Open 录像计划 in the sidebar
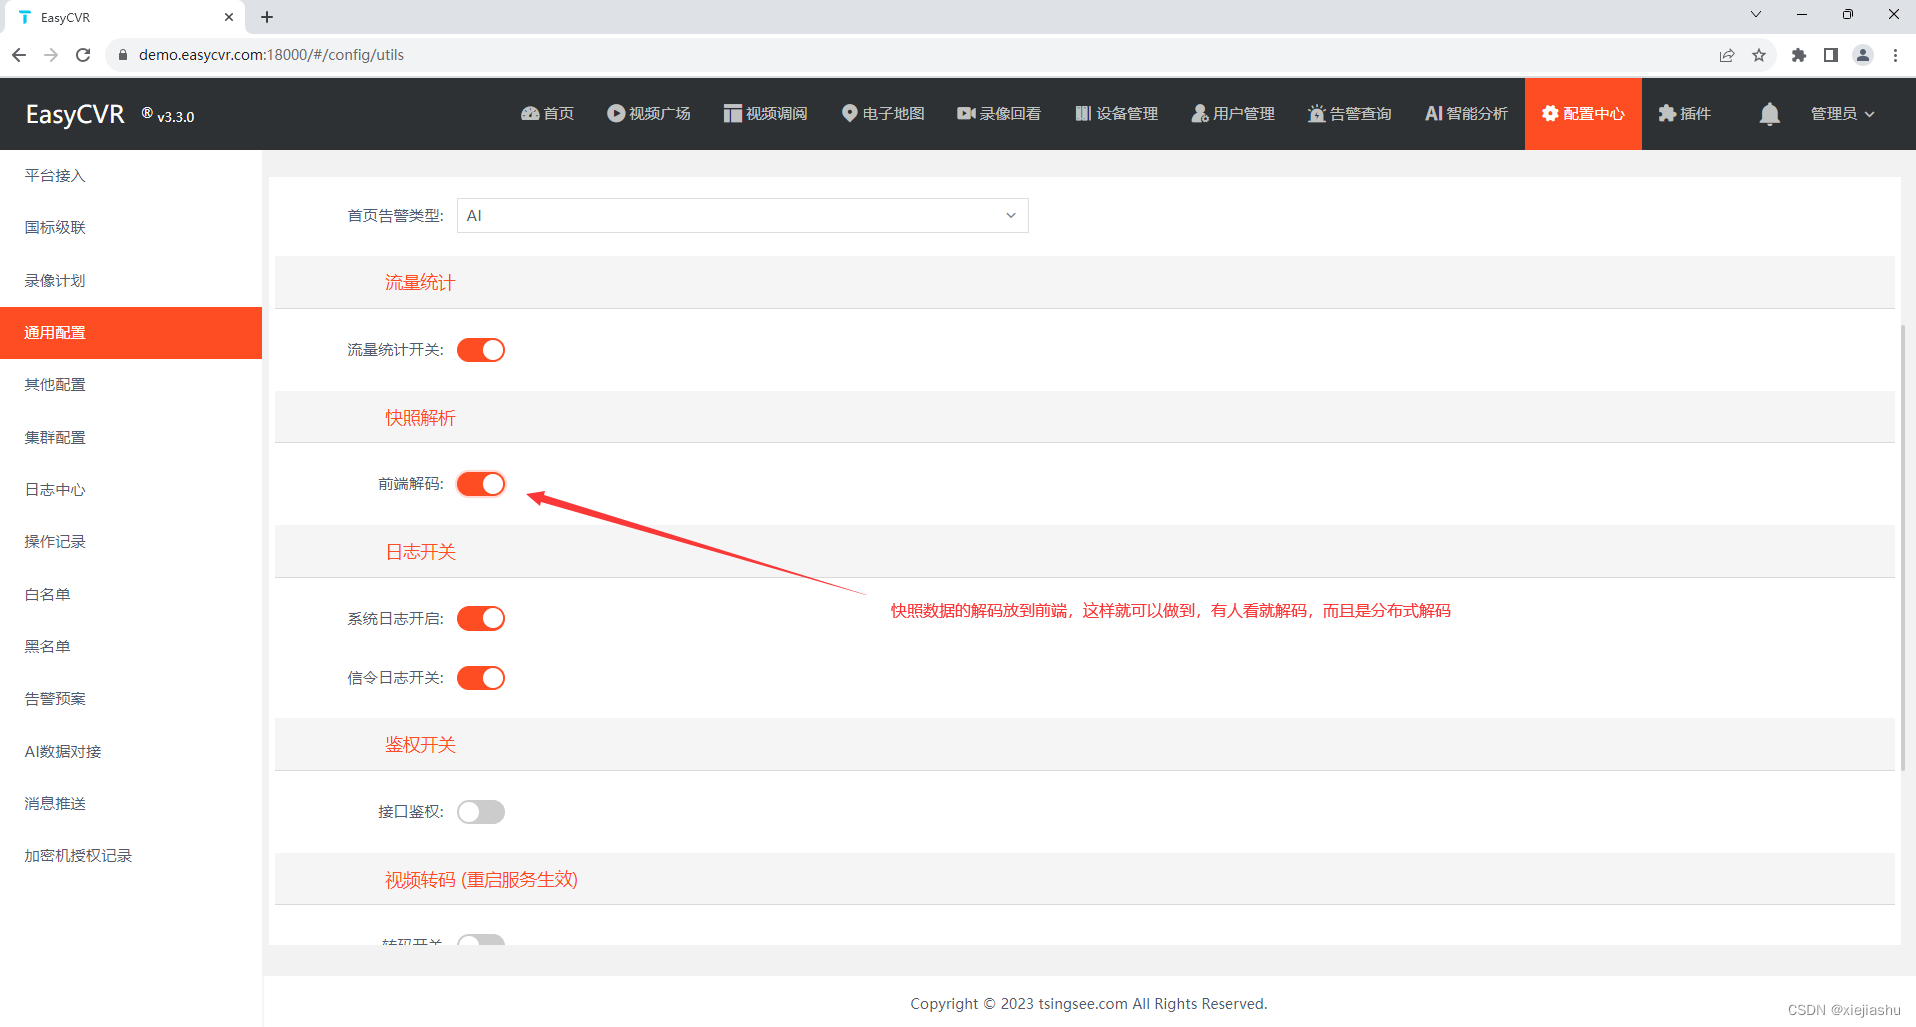Viewport: 1916px width, 1027px height. (x=131, y=281)
